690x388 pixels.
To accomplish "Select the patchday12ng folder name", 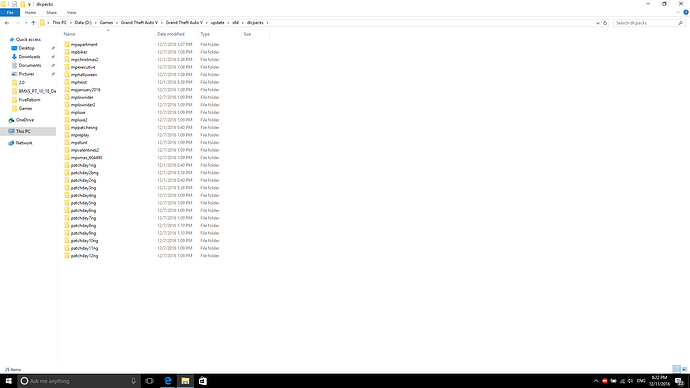I will point(84,256).
